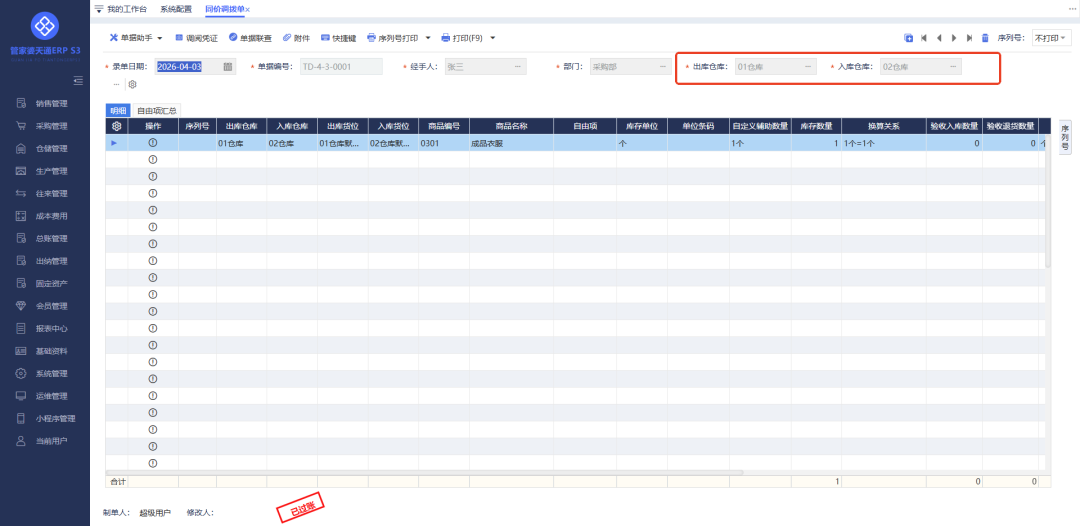1080x526 pixels.
Task: Jump to the first record
Action: pyautogui.click(x=924, y=38)
